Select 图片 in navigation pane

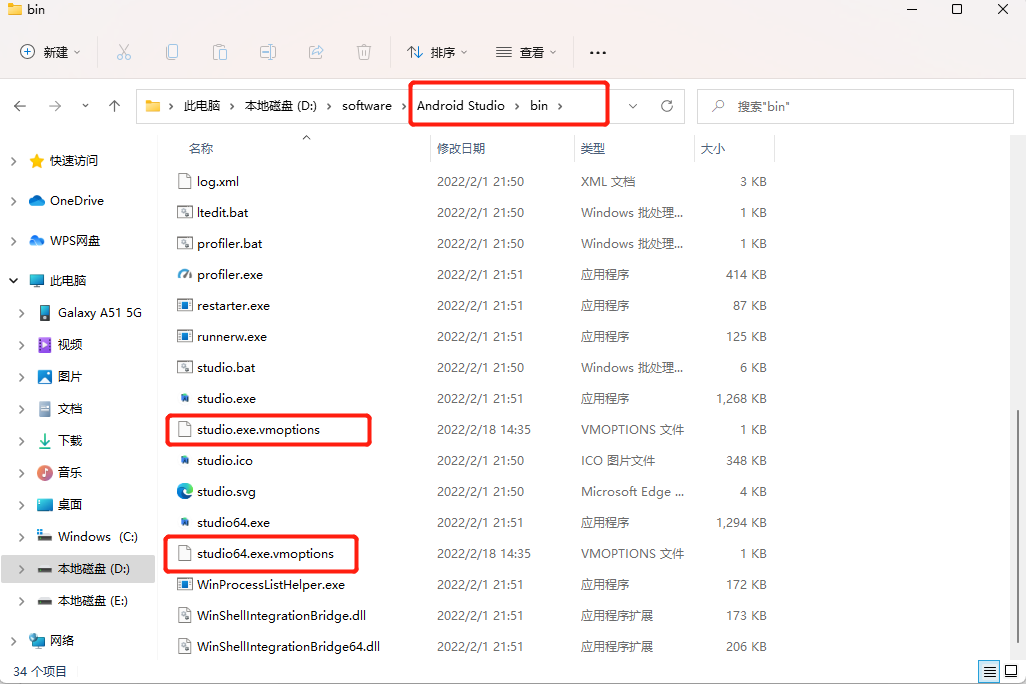[x=70, y=377]
